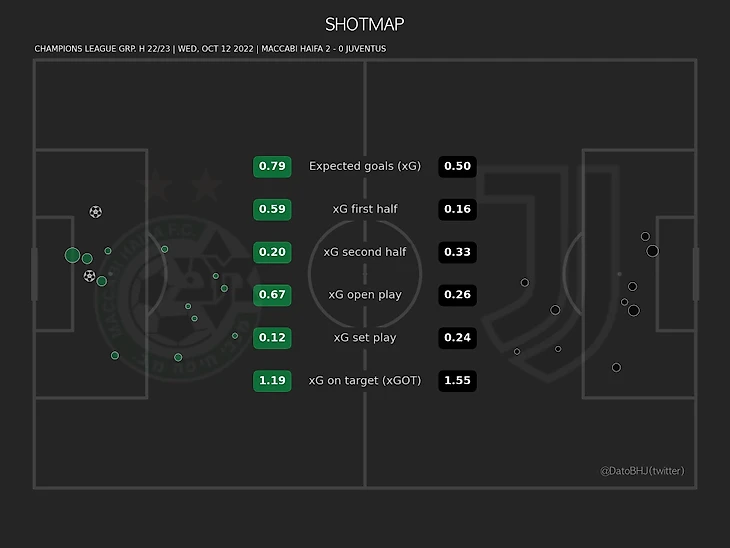Select the black 0.24 set play value
730x548 pixels.
[x=457, y=338]
